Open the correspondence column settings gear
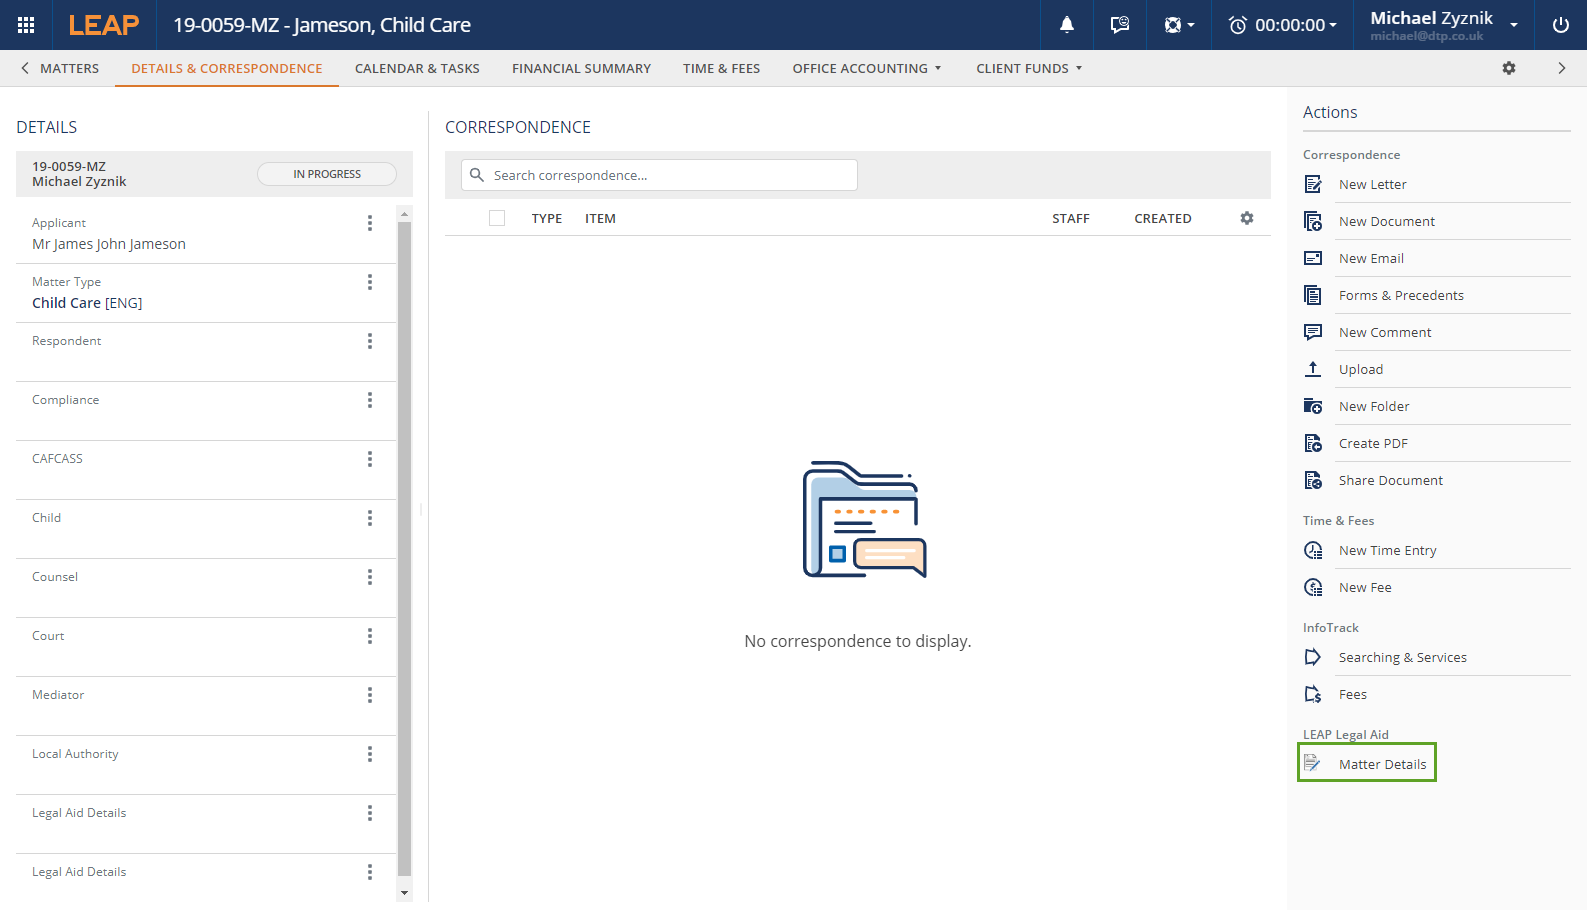1587x910 pixels. tap(1247, 218)
